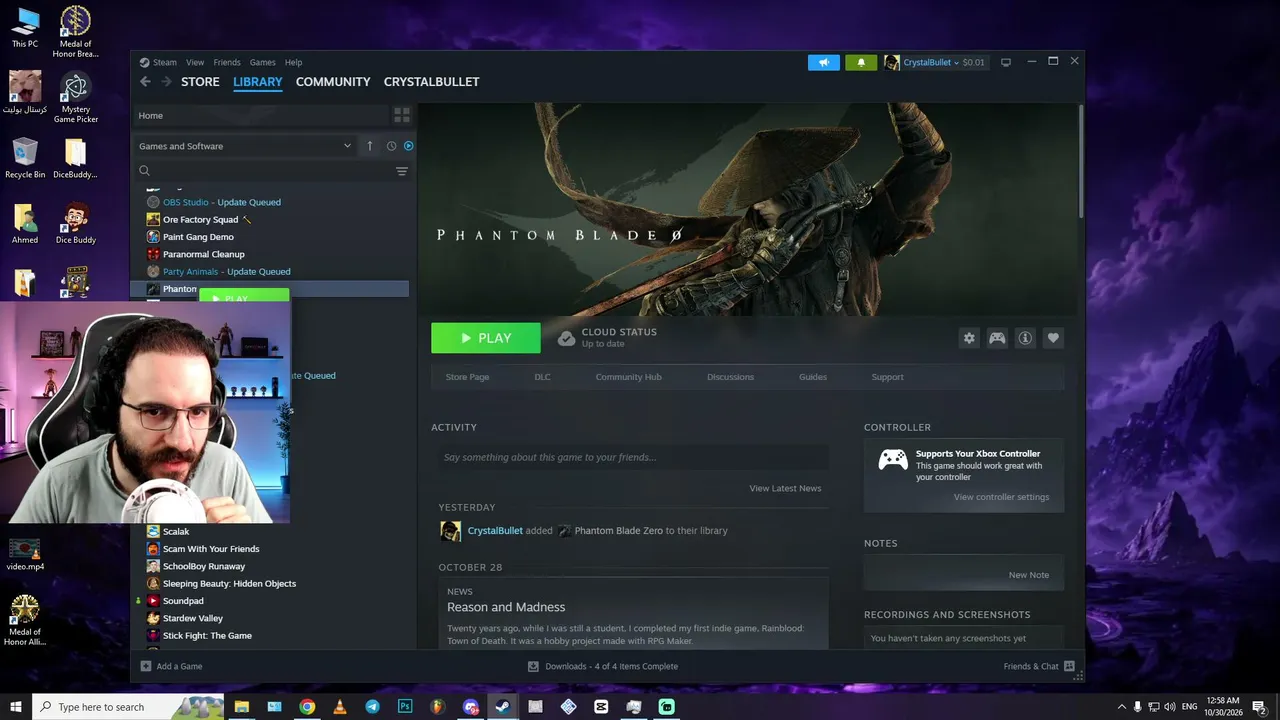Click the library search magnifier
Viewport: 1280px width, 720px height.
pyautogui.click(x=145, y=171)
